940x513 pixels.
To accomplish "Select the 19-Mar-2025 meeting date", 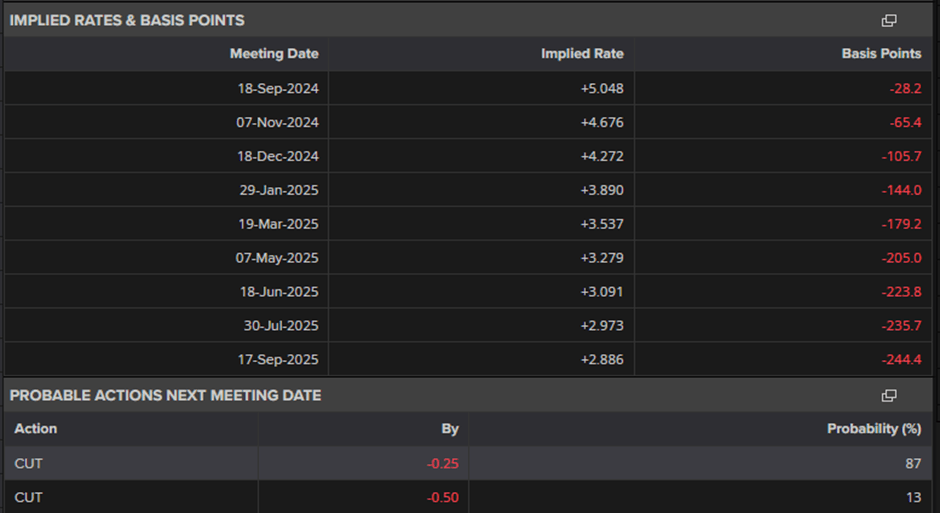I will pyautogui.click(x=278, y=224).
